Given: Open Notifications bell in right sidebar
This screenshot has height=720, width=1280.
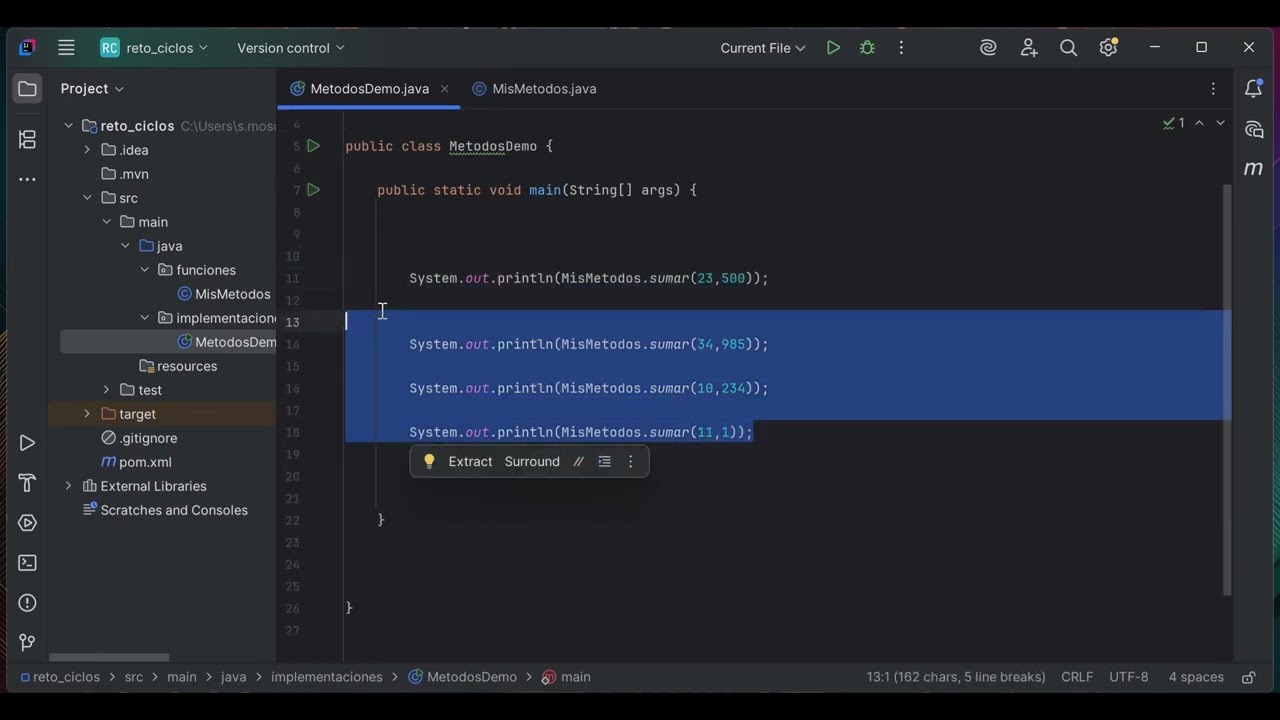Looking at the screenshot, I should click(1253, 89).
